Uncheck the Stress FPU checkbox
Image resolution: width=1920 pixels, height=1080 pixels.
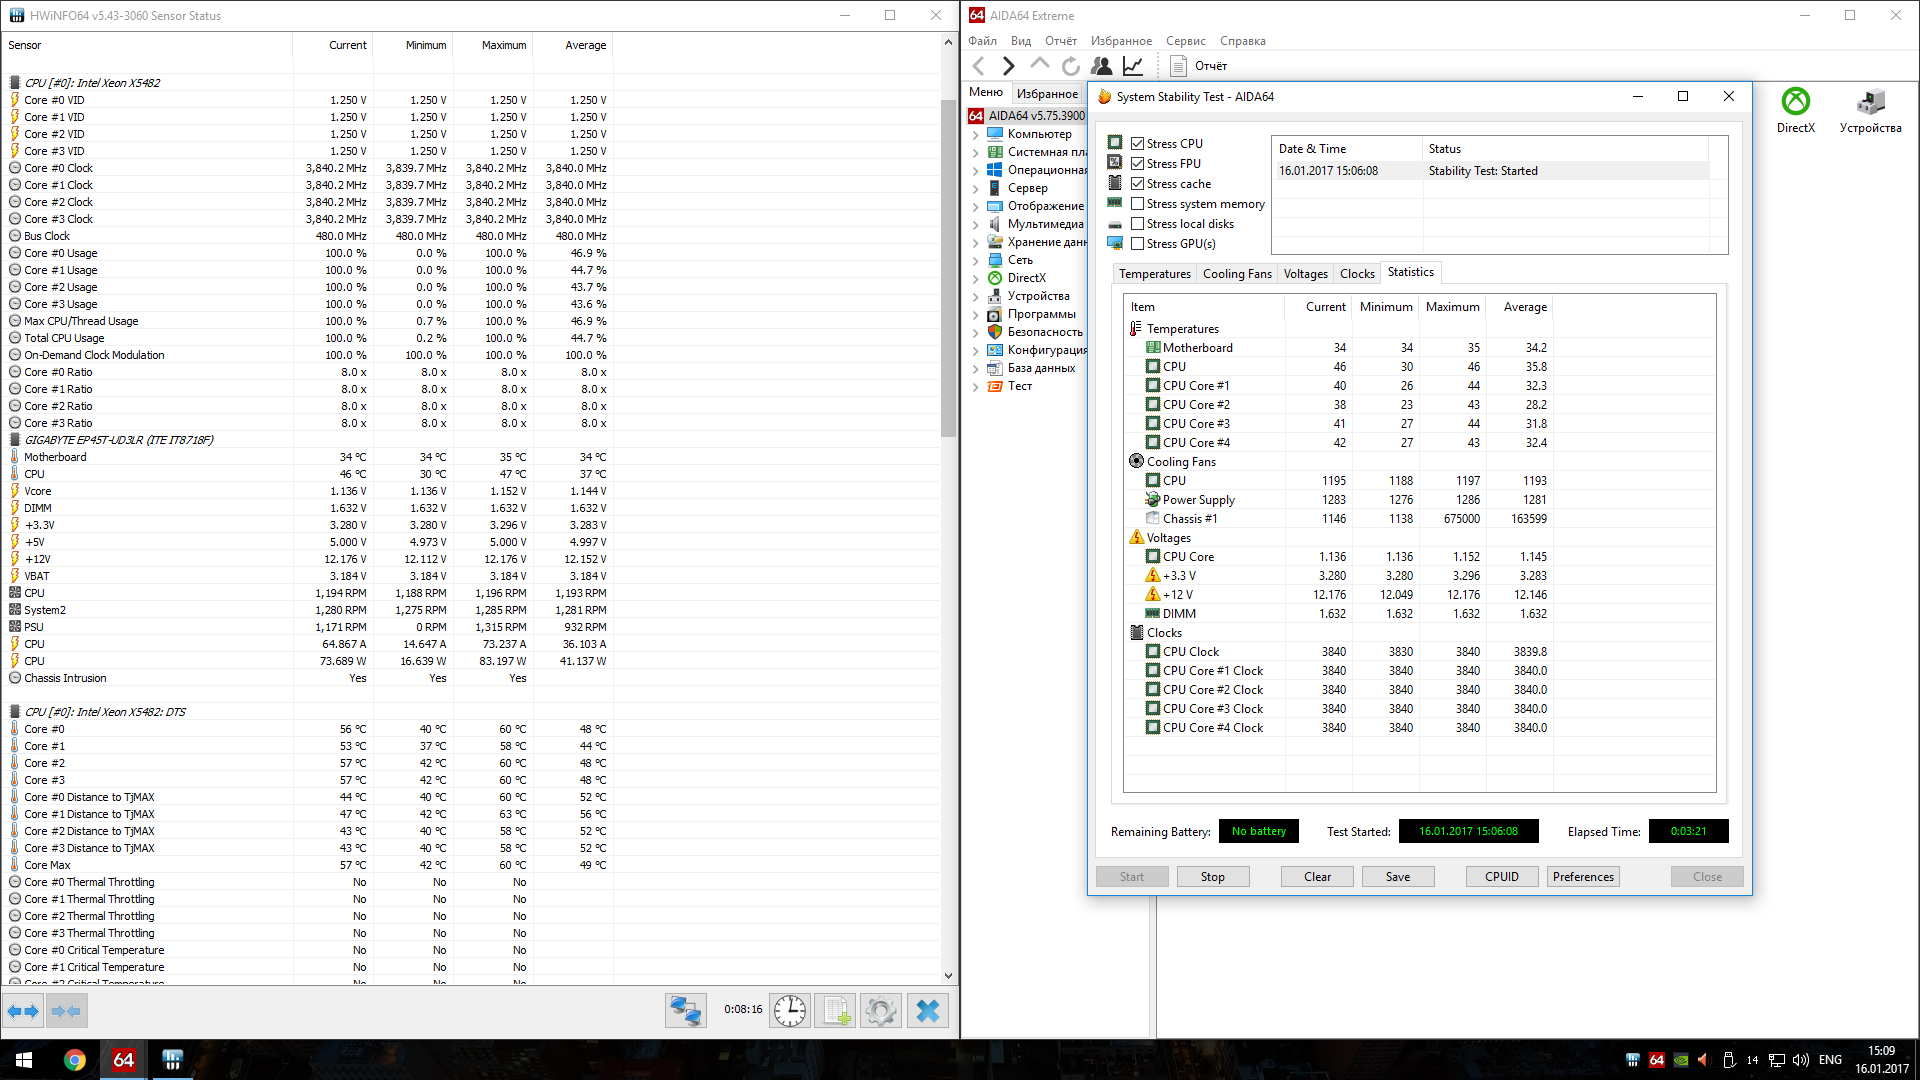click(1137, 164)
